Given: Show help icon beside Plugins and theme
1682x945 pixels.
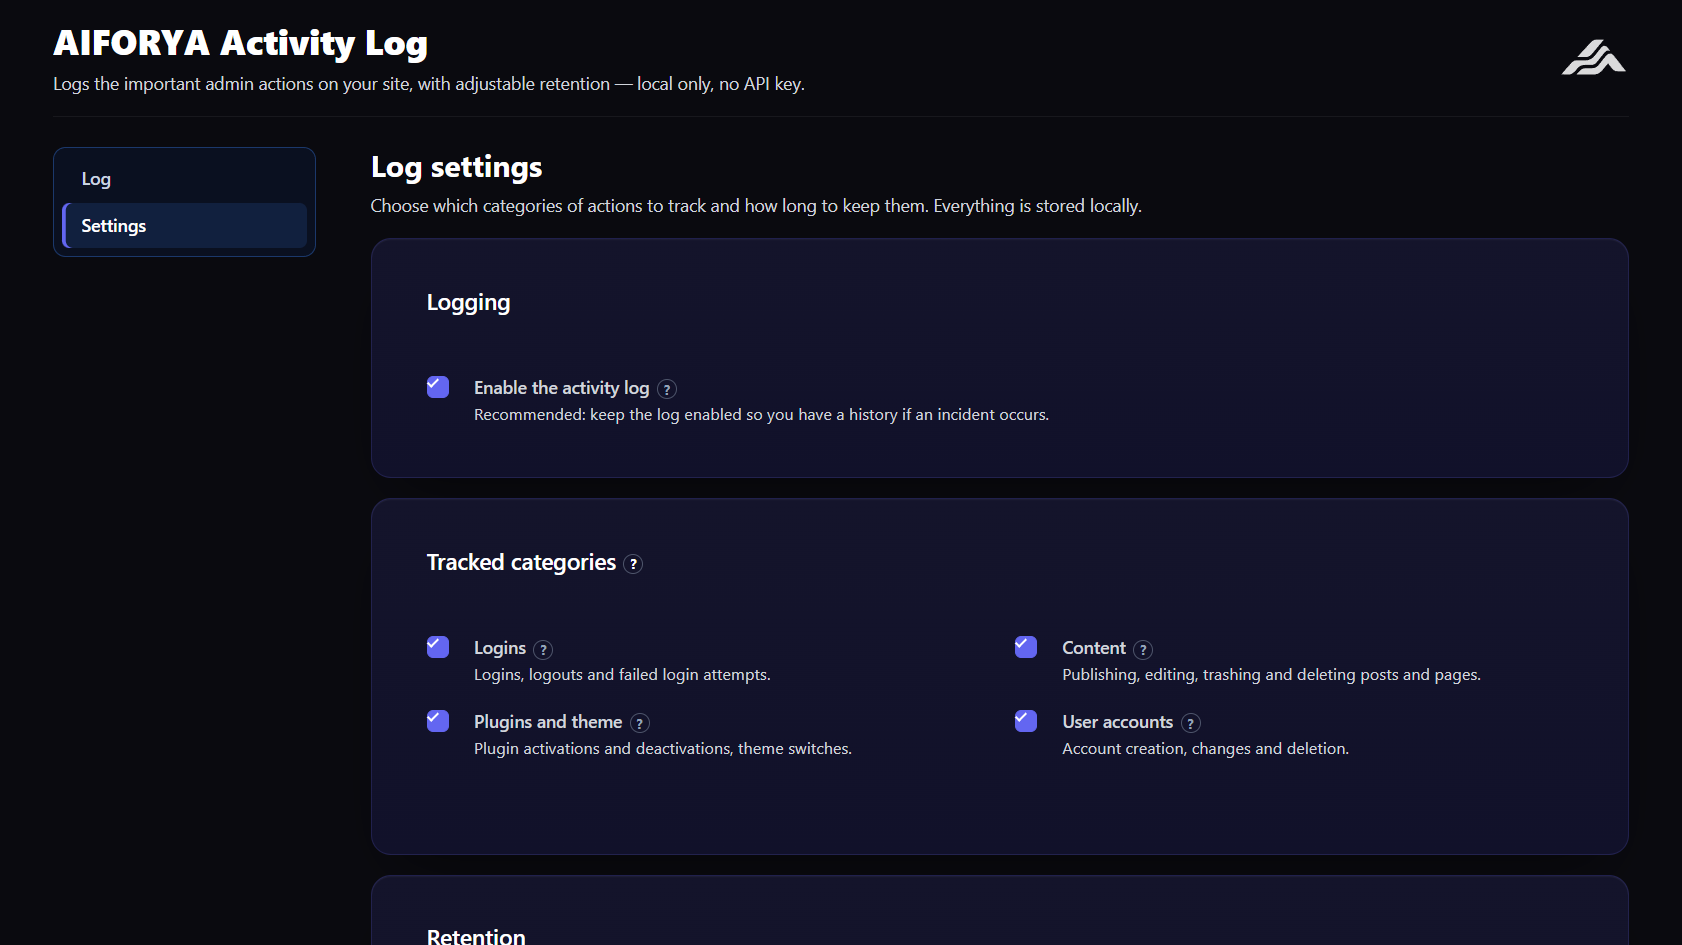Looking at the screenshot, I should click(640, 723).
